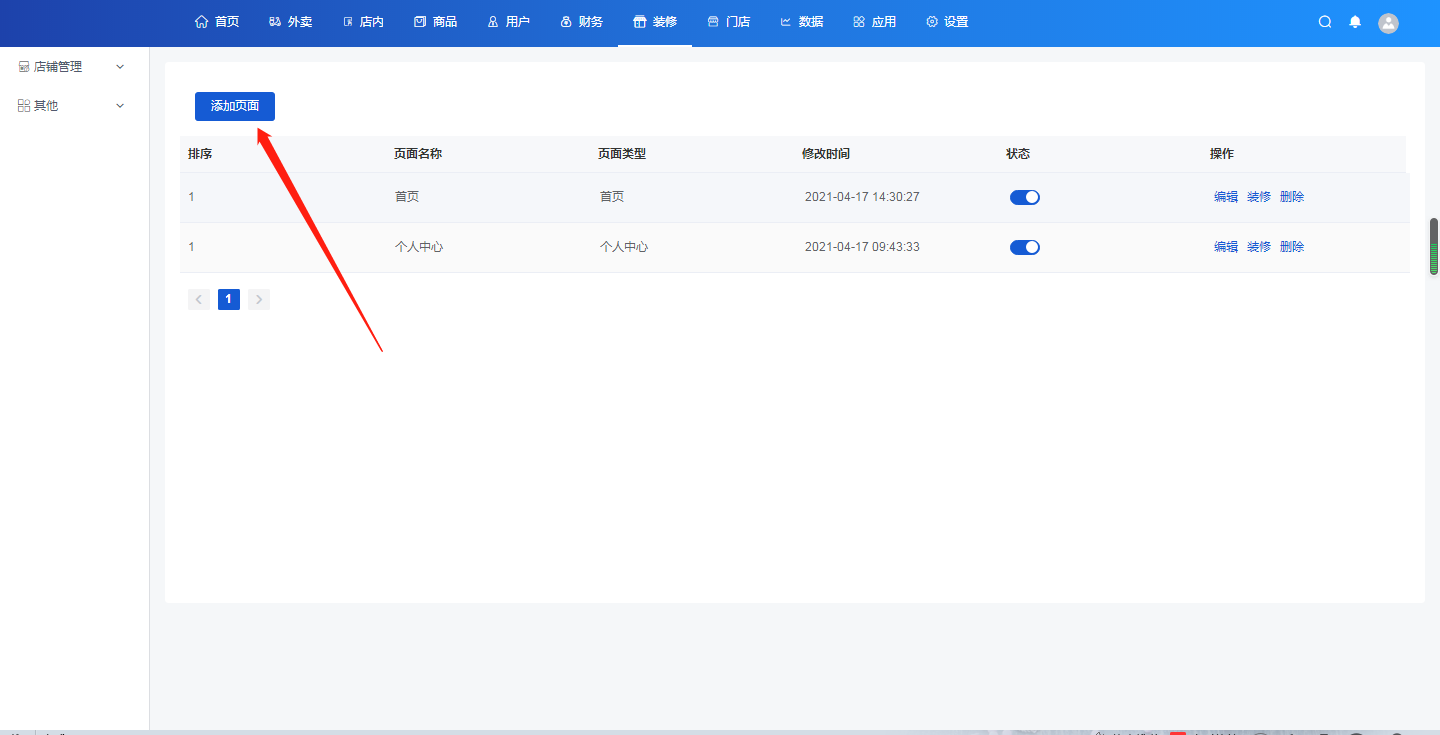Click 编辑 link for 首页 row

pyautogui.click(x=1225, y=197)
